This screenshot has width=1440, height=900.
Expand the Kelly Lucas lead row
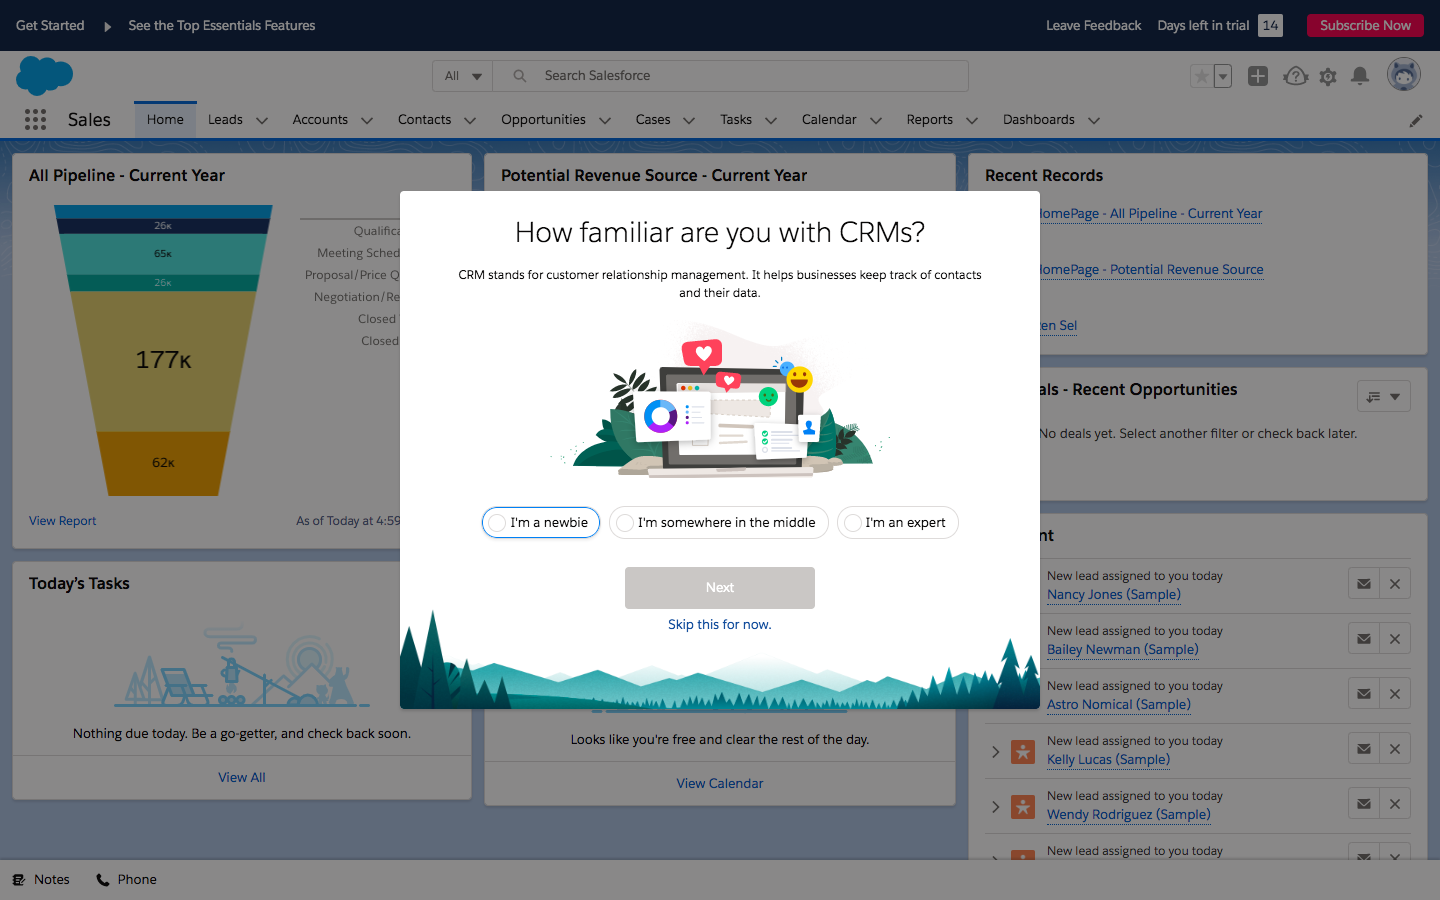[995, 751]
